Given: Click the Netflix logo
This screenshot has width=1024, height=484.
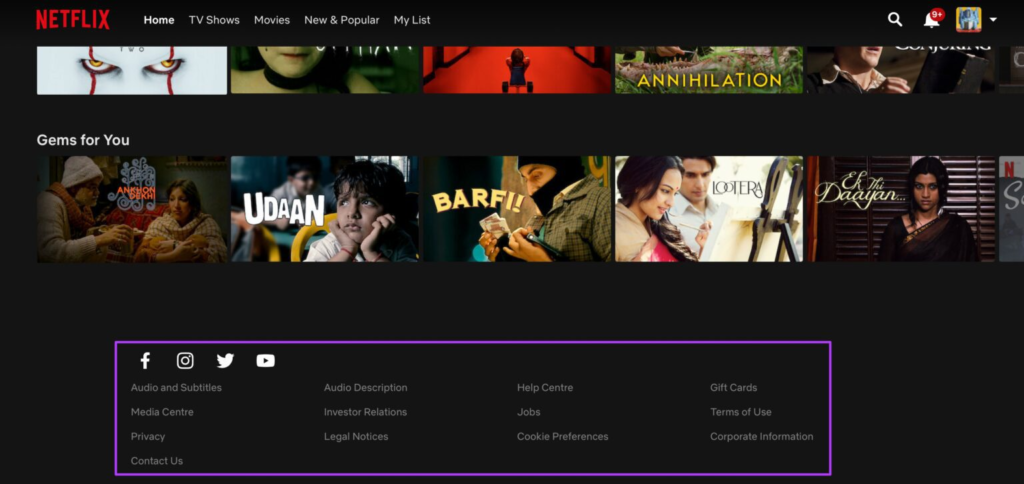Looking at the screenshot, I should point(72,20).
